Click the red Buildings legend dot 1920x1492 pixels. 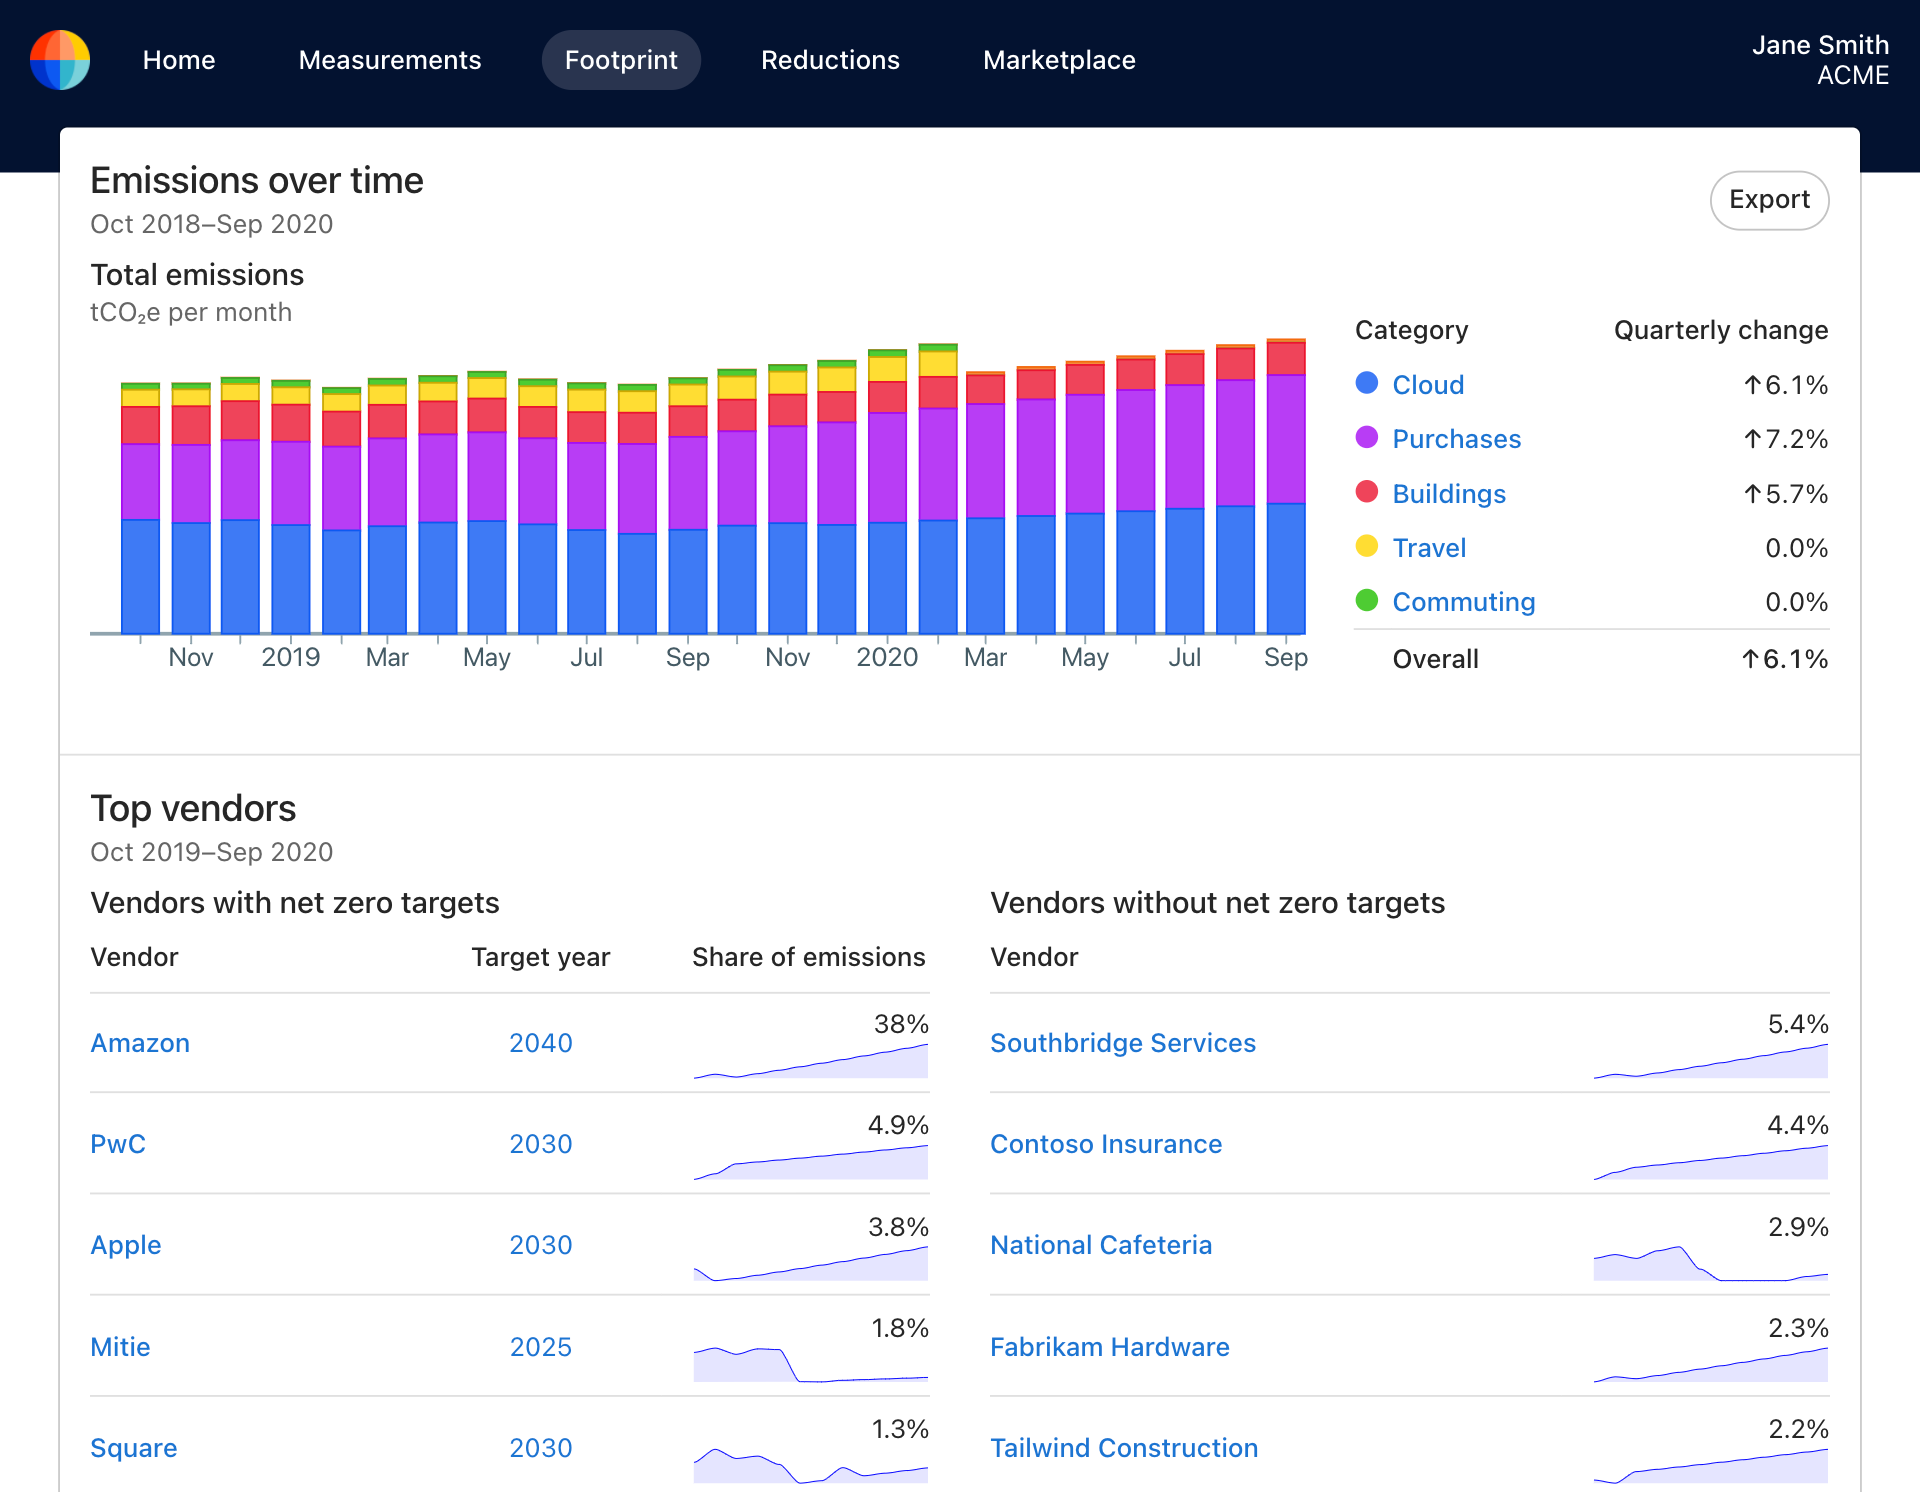tap(1366, 493)
